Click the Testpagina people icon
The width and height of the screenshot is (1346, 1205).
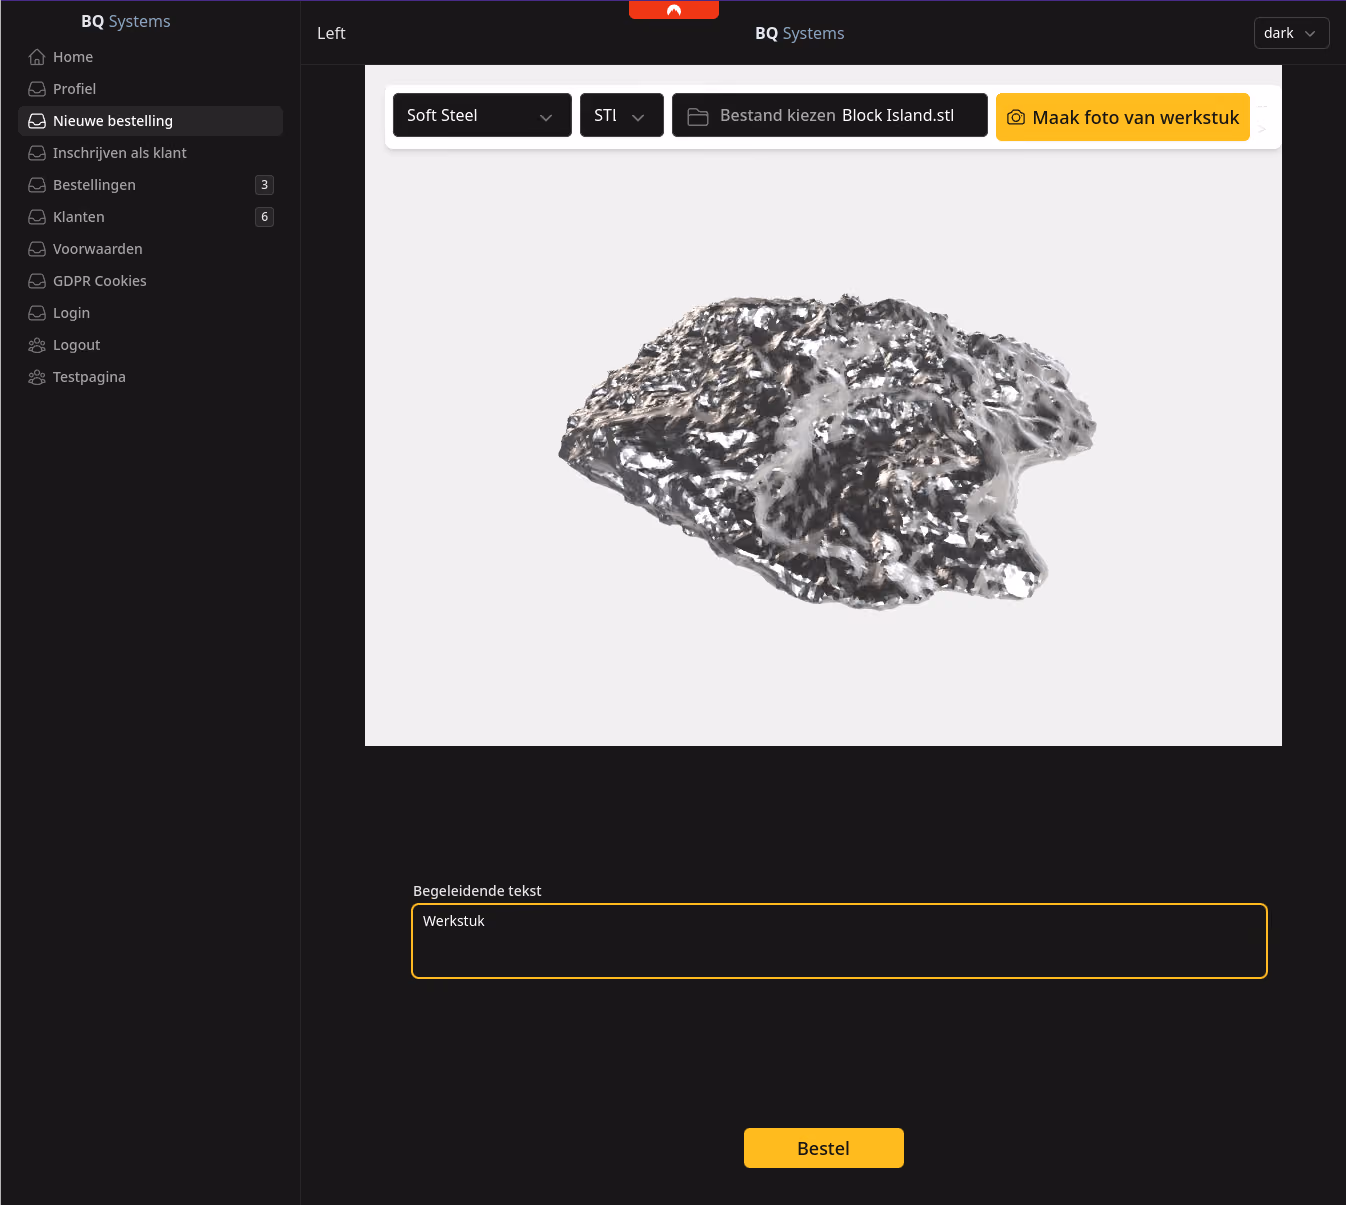pyautogui.click(x=37, y=377)
